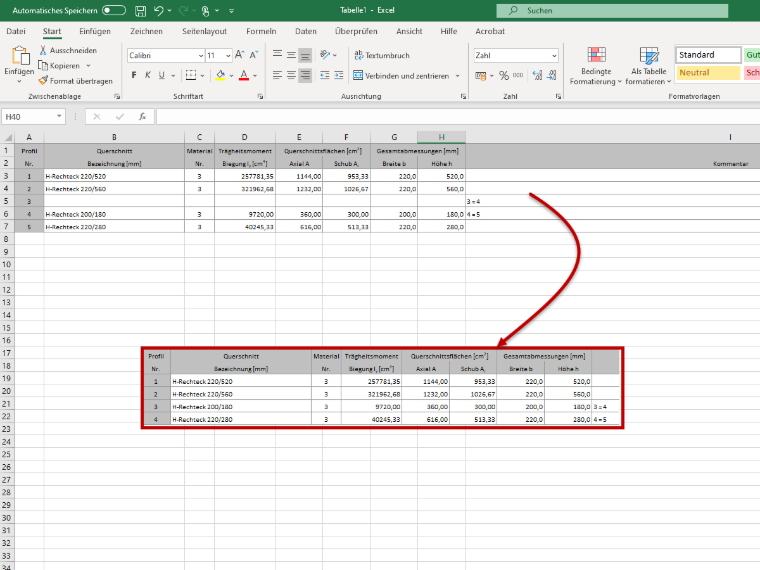760x570 pixels.
Task: Click the Redo arrow icon
Action: pos(183,11)
